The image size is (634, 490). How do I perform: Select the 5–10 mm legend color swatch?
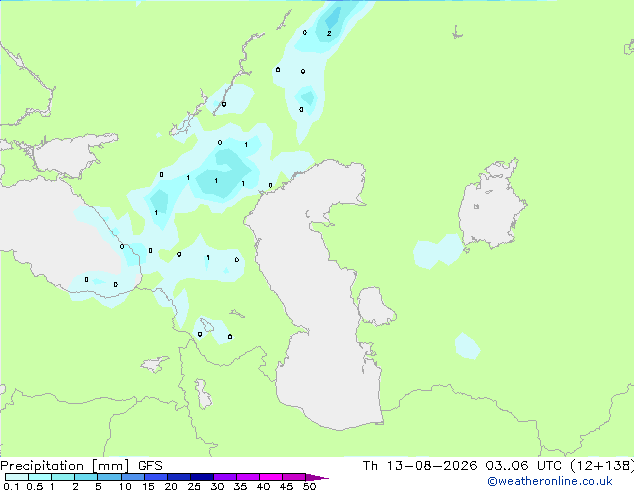(110, 477)
